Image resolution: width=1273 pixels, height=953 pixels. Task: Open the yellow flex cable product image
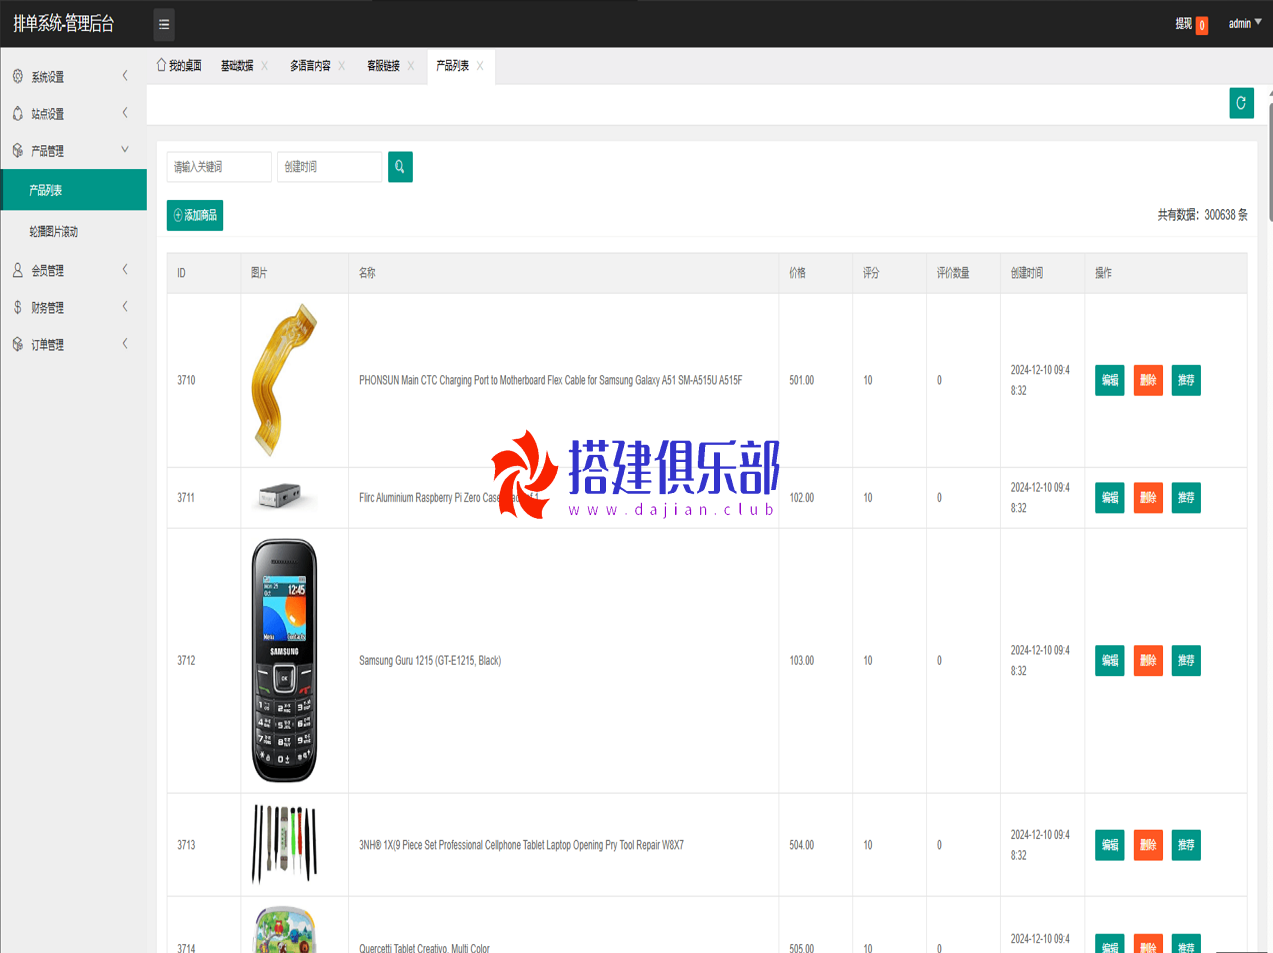(285, 380)
